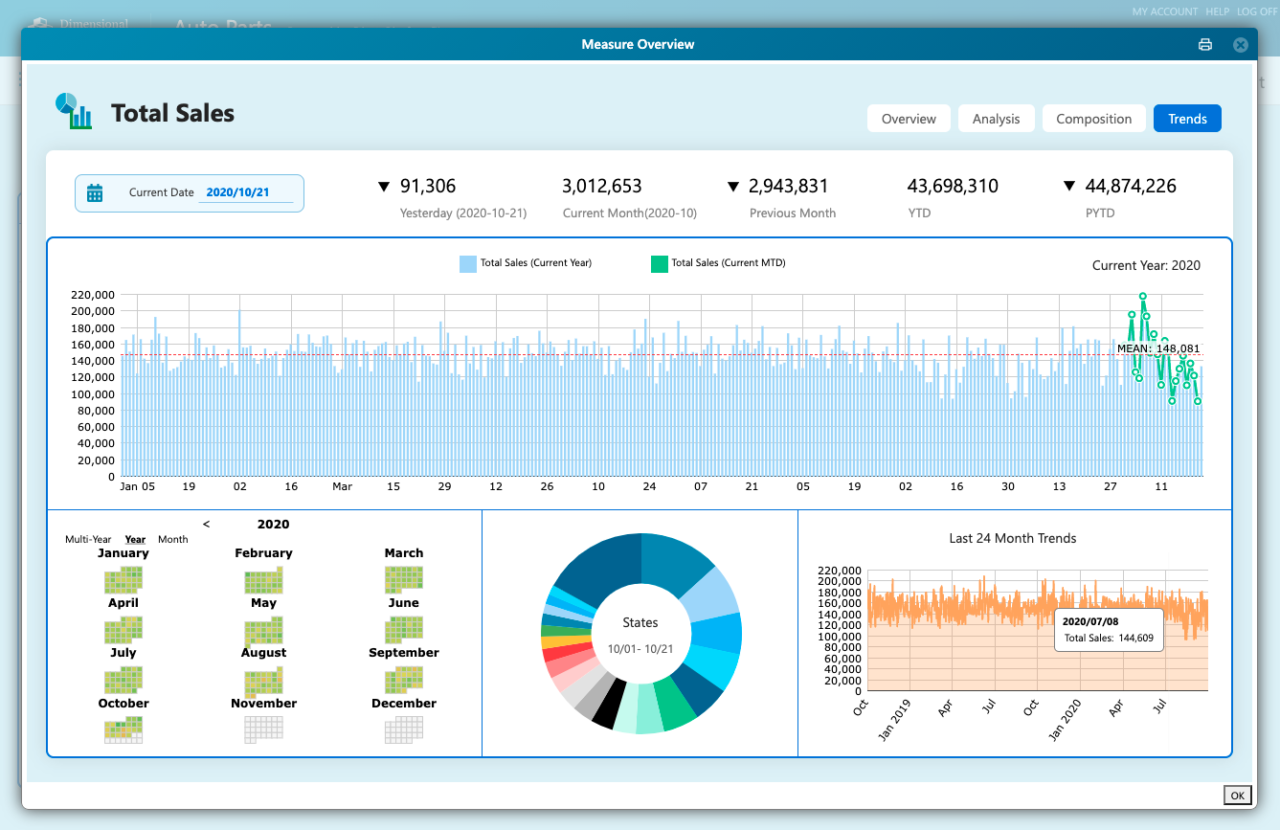Click the calendar icon beside Current Date
Screen dimensions: 1280x830
95,192
